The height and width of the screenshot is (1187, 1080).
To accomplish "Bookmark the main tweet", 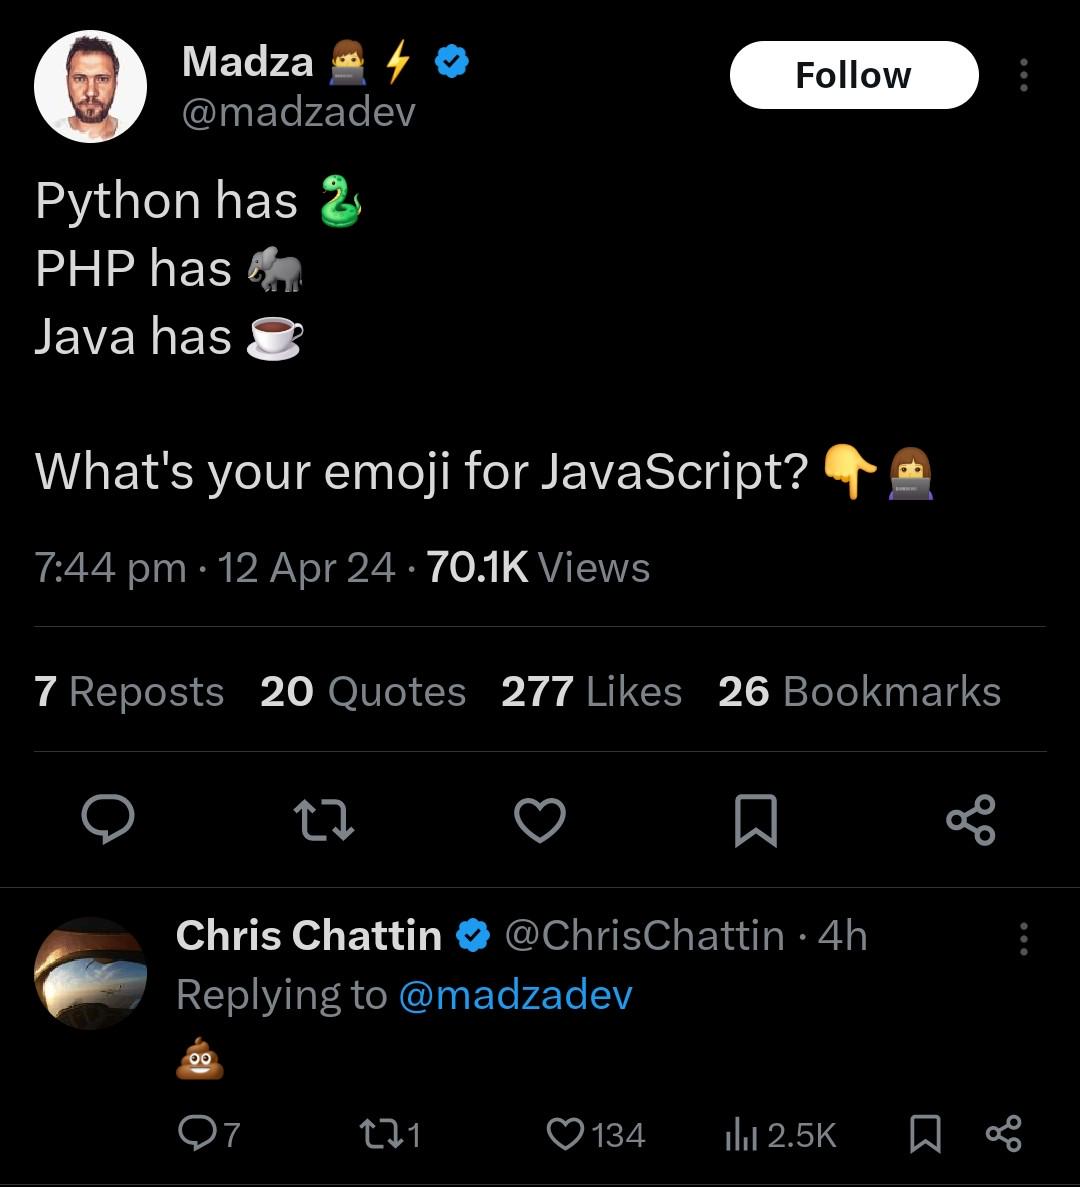I will point(755,820).
